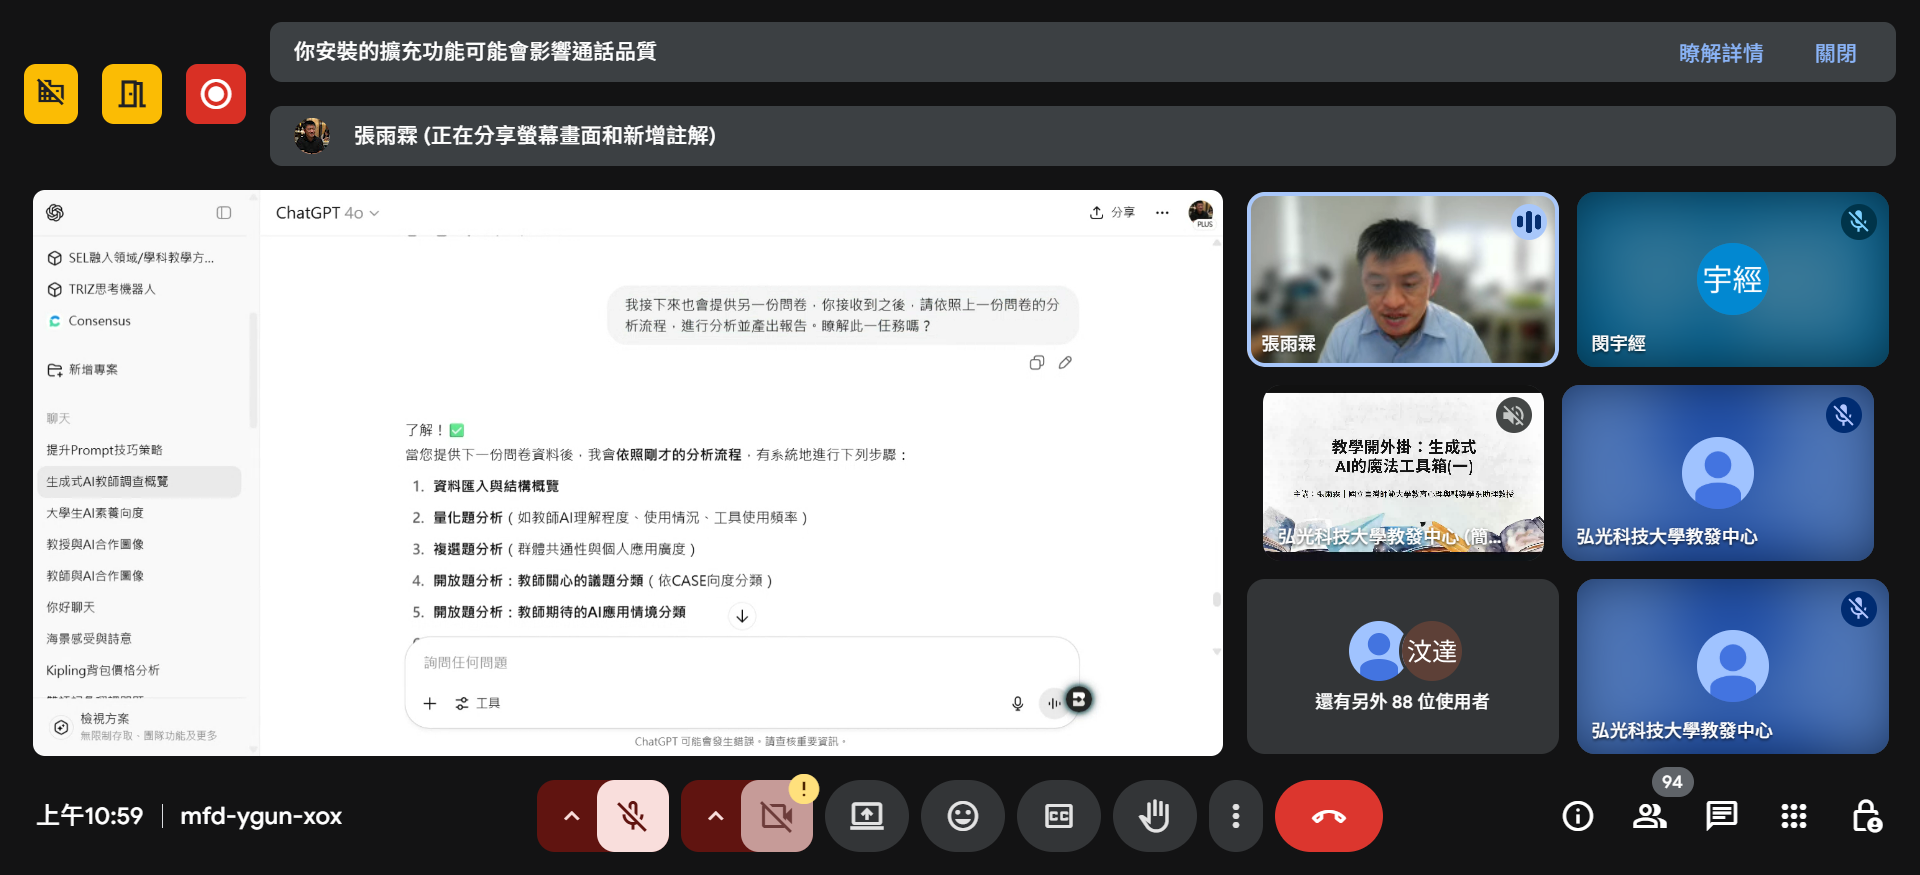Unmute the microphone toggle button

point(632,816)
